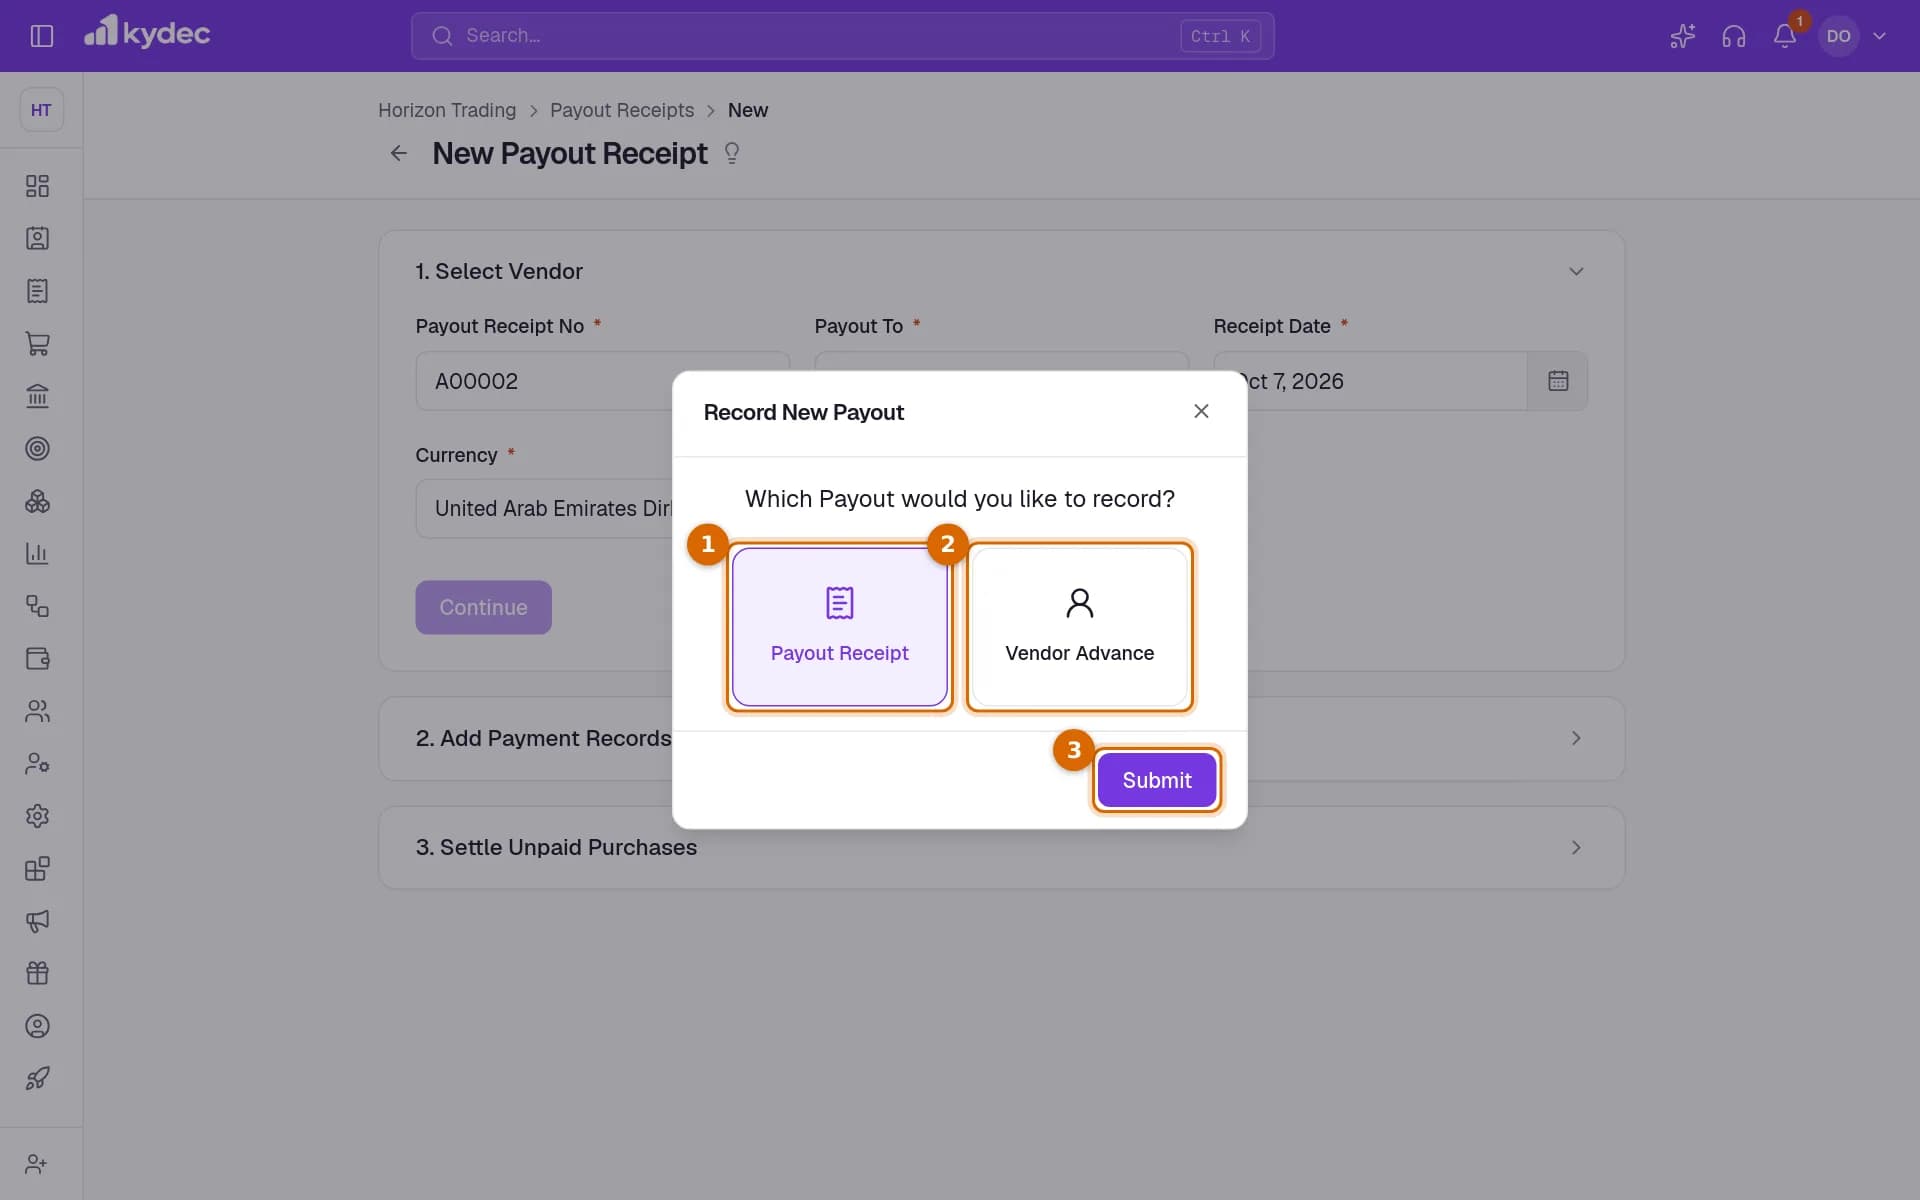This screenshot has height=1200, width=1920.
Task: Open the headset support icon
Action: (x=1733, y=36)
